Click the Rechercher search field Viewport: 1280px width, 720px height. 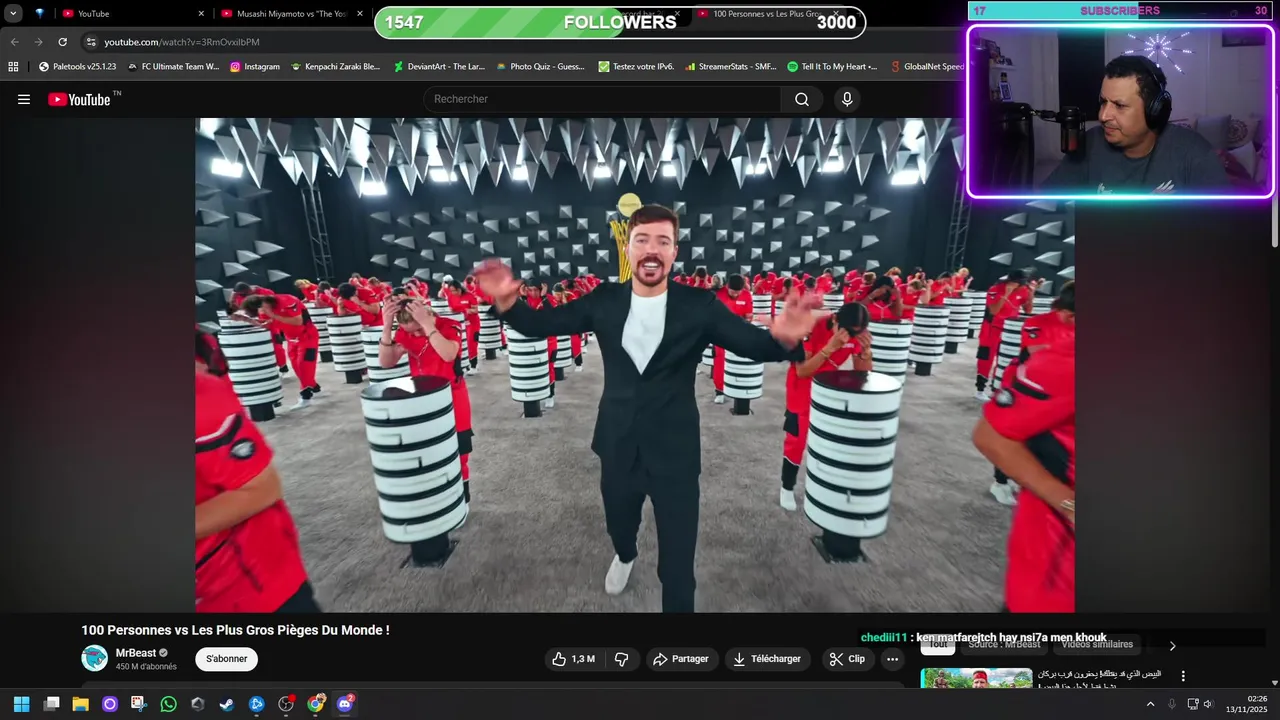coord(602,99)
